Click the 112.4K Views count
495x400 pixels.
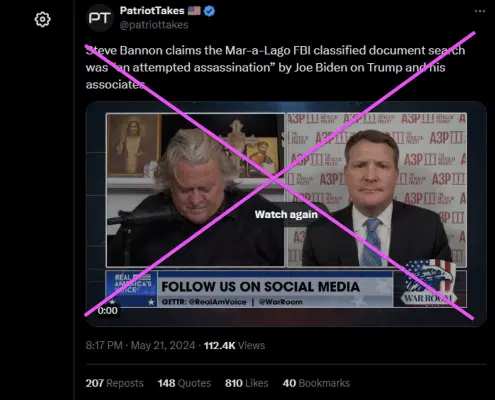(235, 345)
